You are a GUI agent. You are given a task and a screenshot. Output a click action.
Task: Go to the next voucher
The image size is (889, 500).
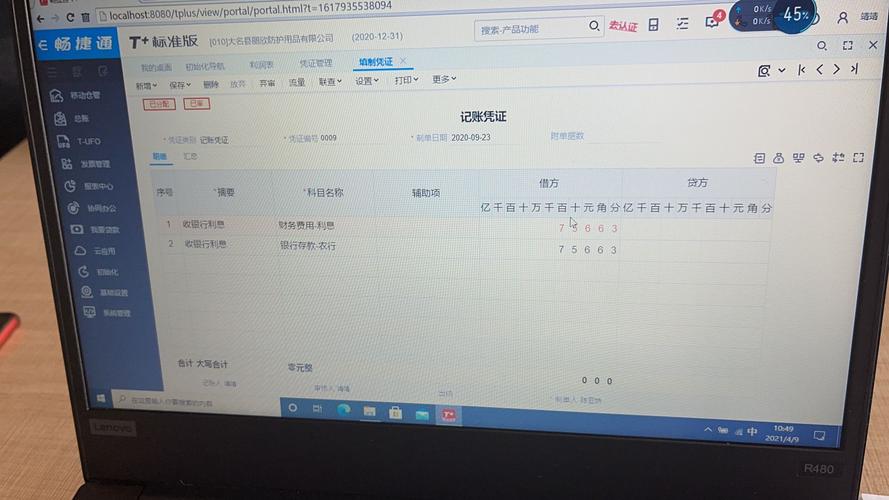836,69
